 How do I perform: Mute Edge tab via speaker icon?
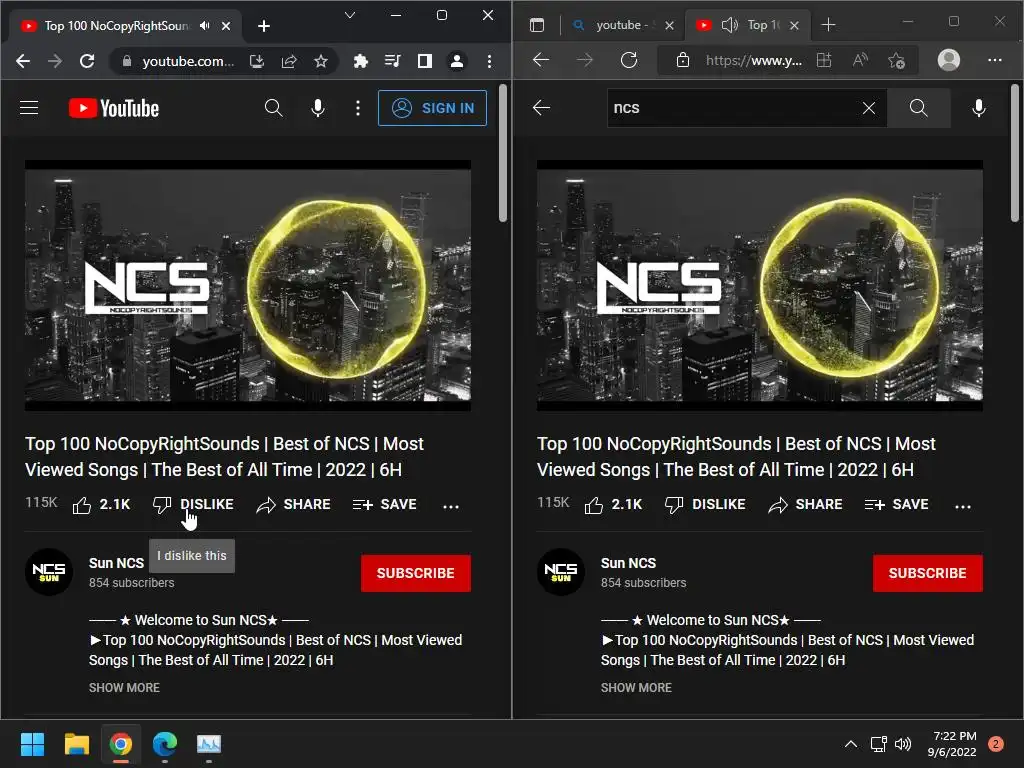[x=729, y=25]
